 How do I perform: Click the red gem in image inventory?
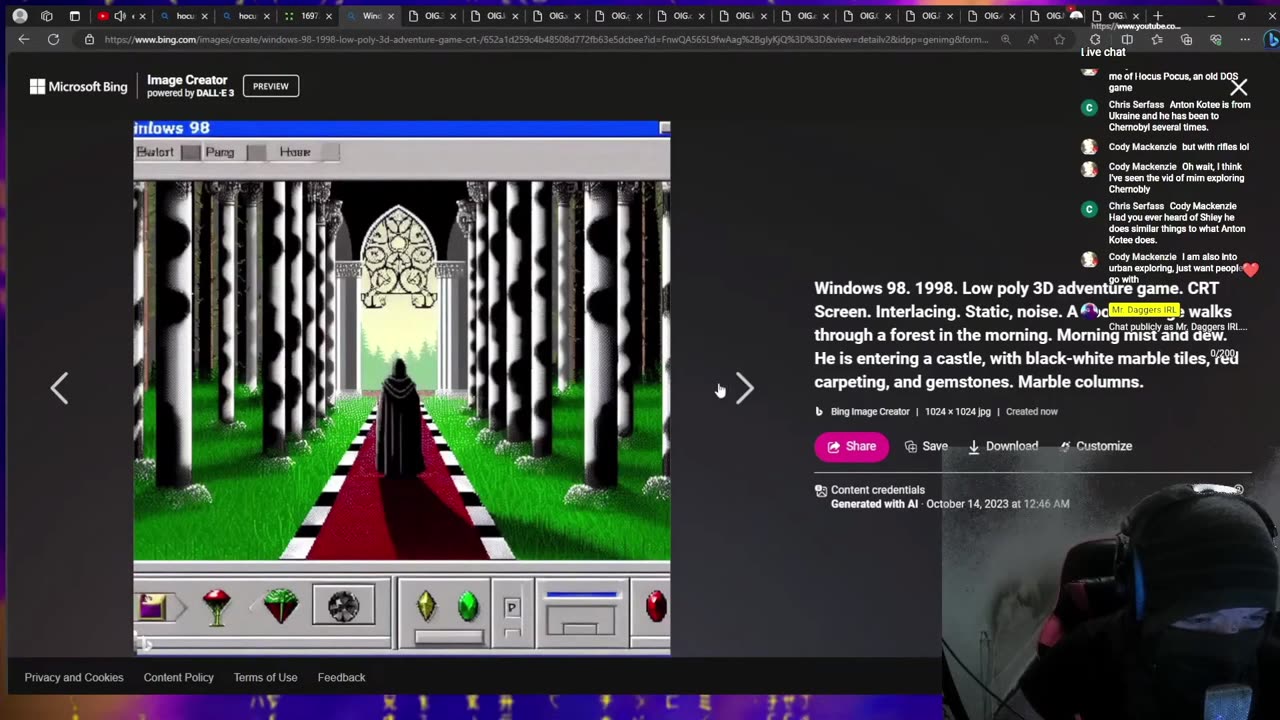pyautogui.click(x=656, y=606)
